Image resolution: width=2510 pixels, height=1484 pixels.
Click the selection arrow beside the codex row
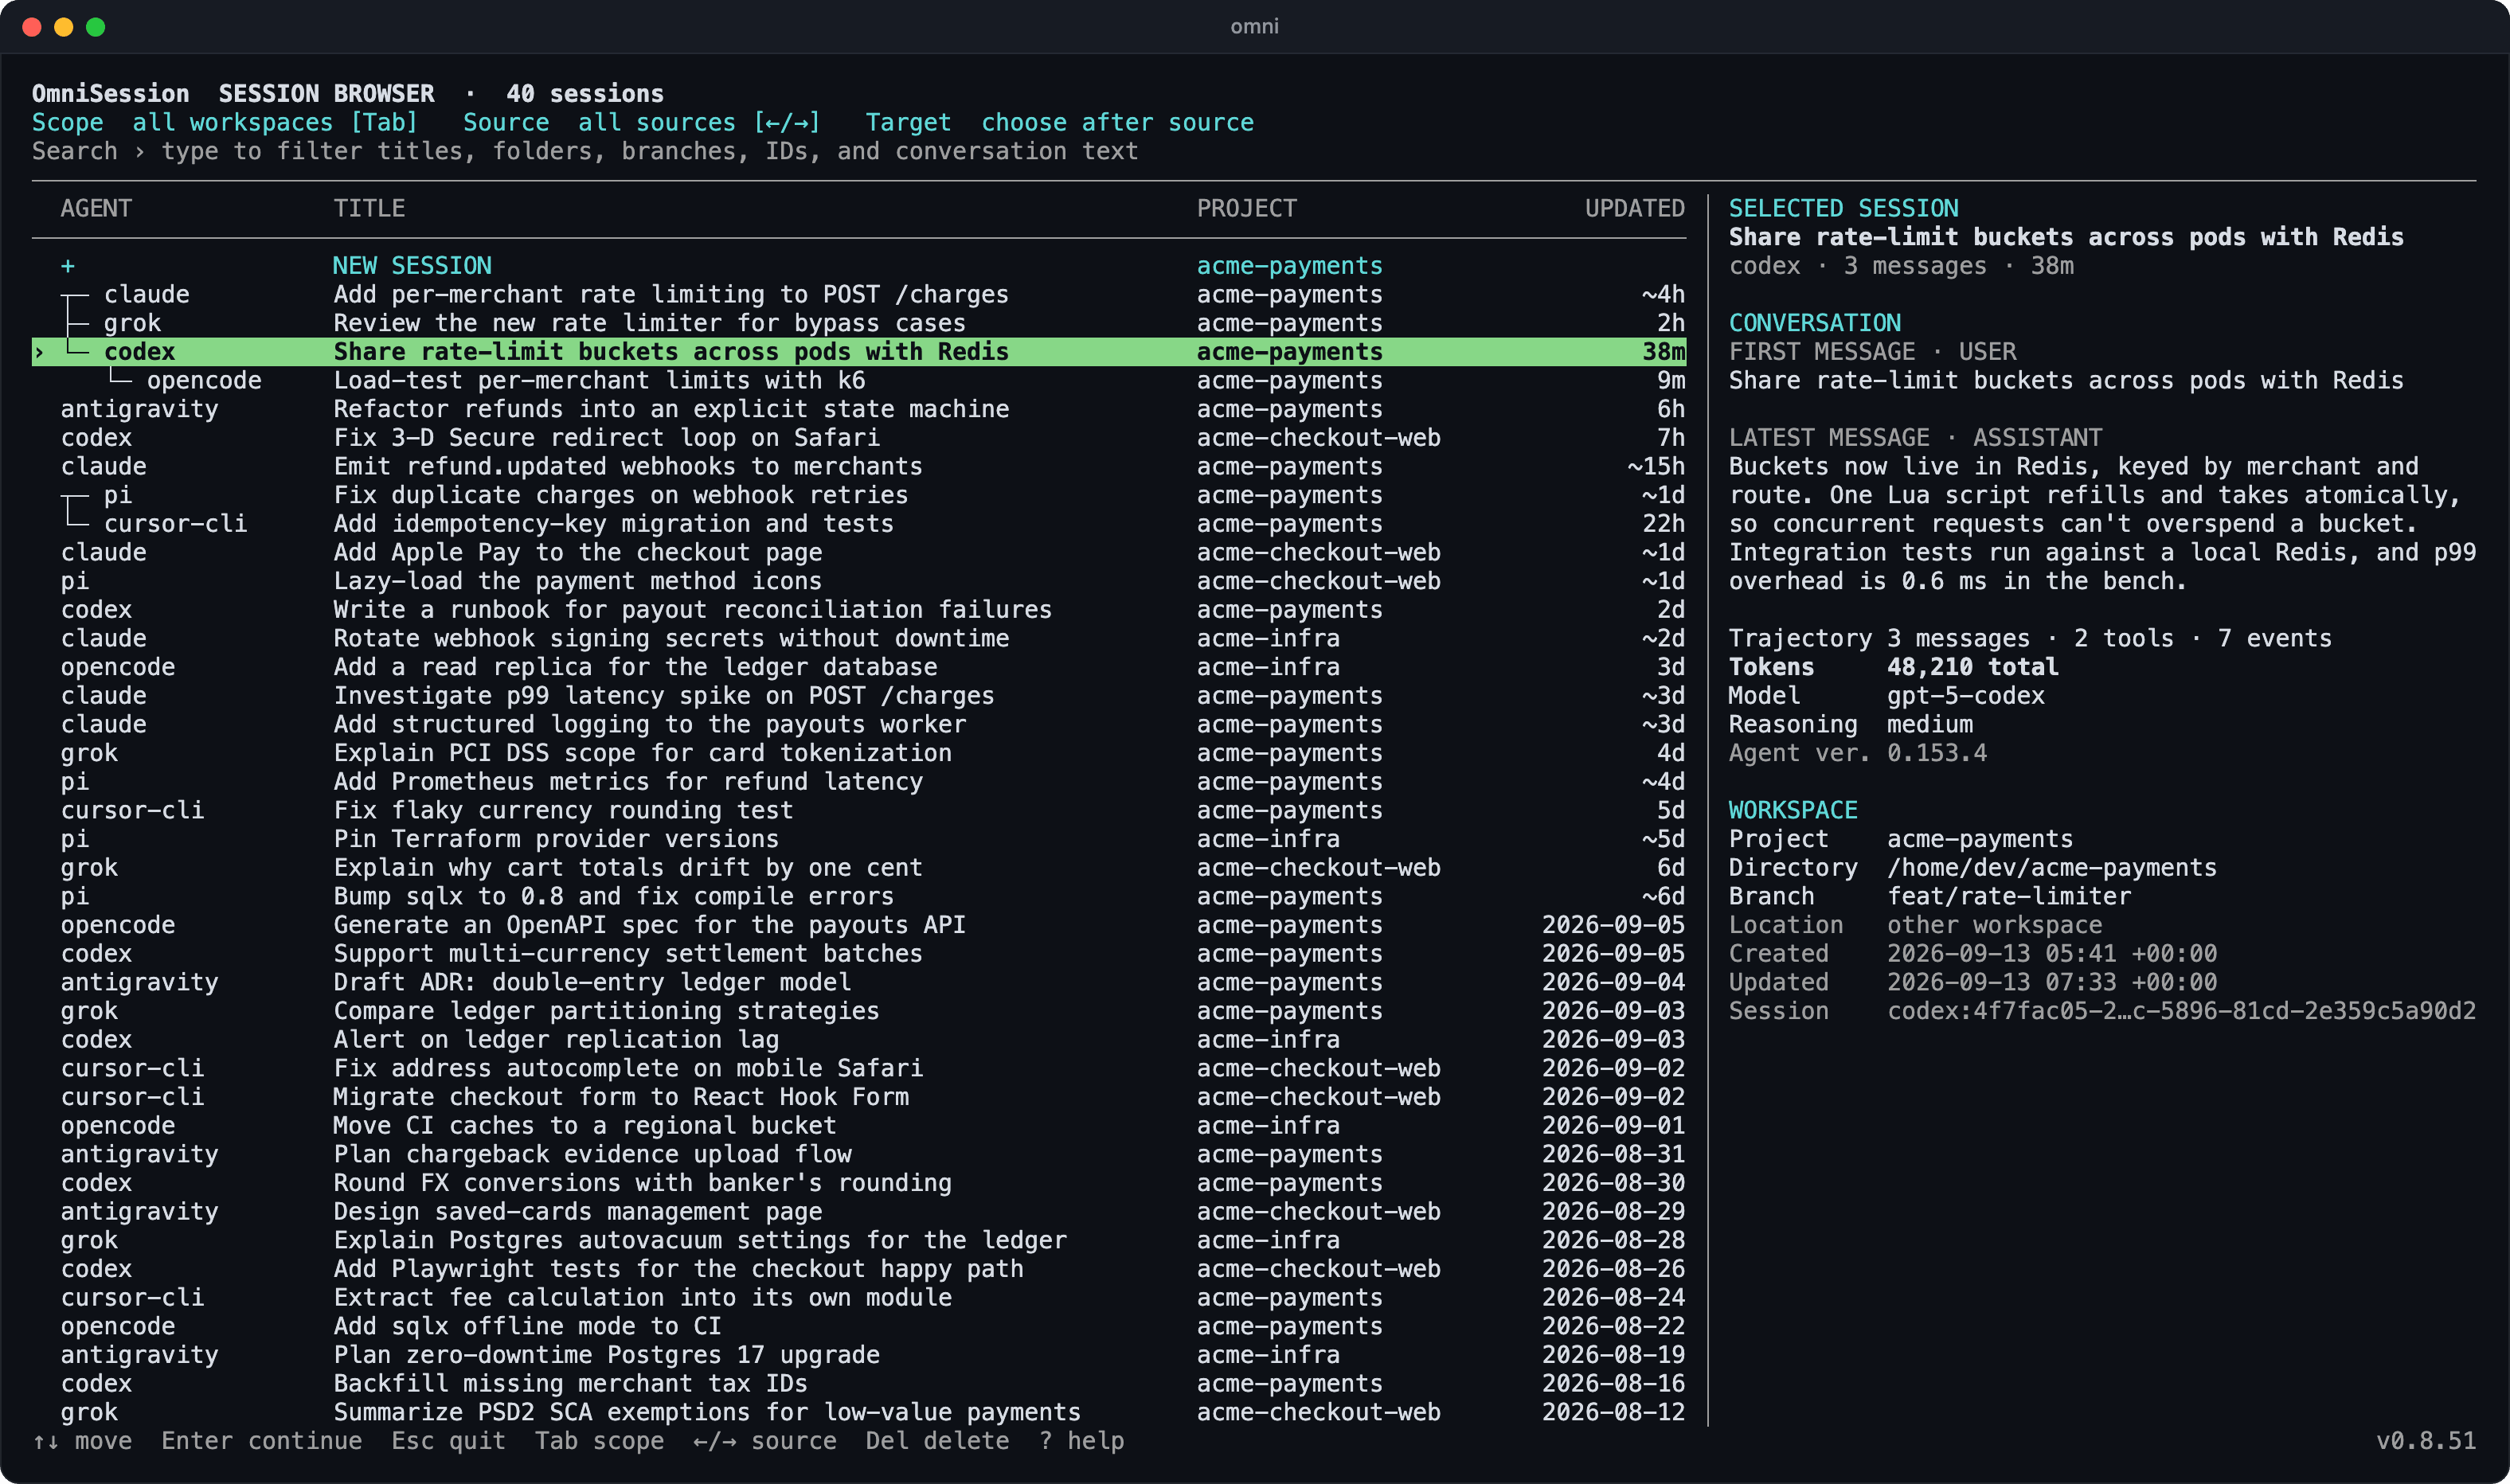pyautogui.click(x=39, y=352)
